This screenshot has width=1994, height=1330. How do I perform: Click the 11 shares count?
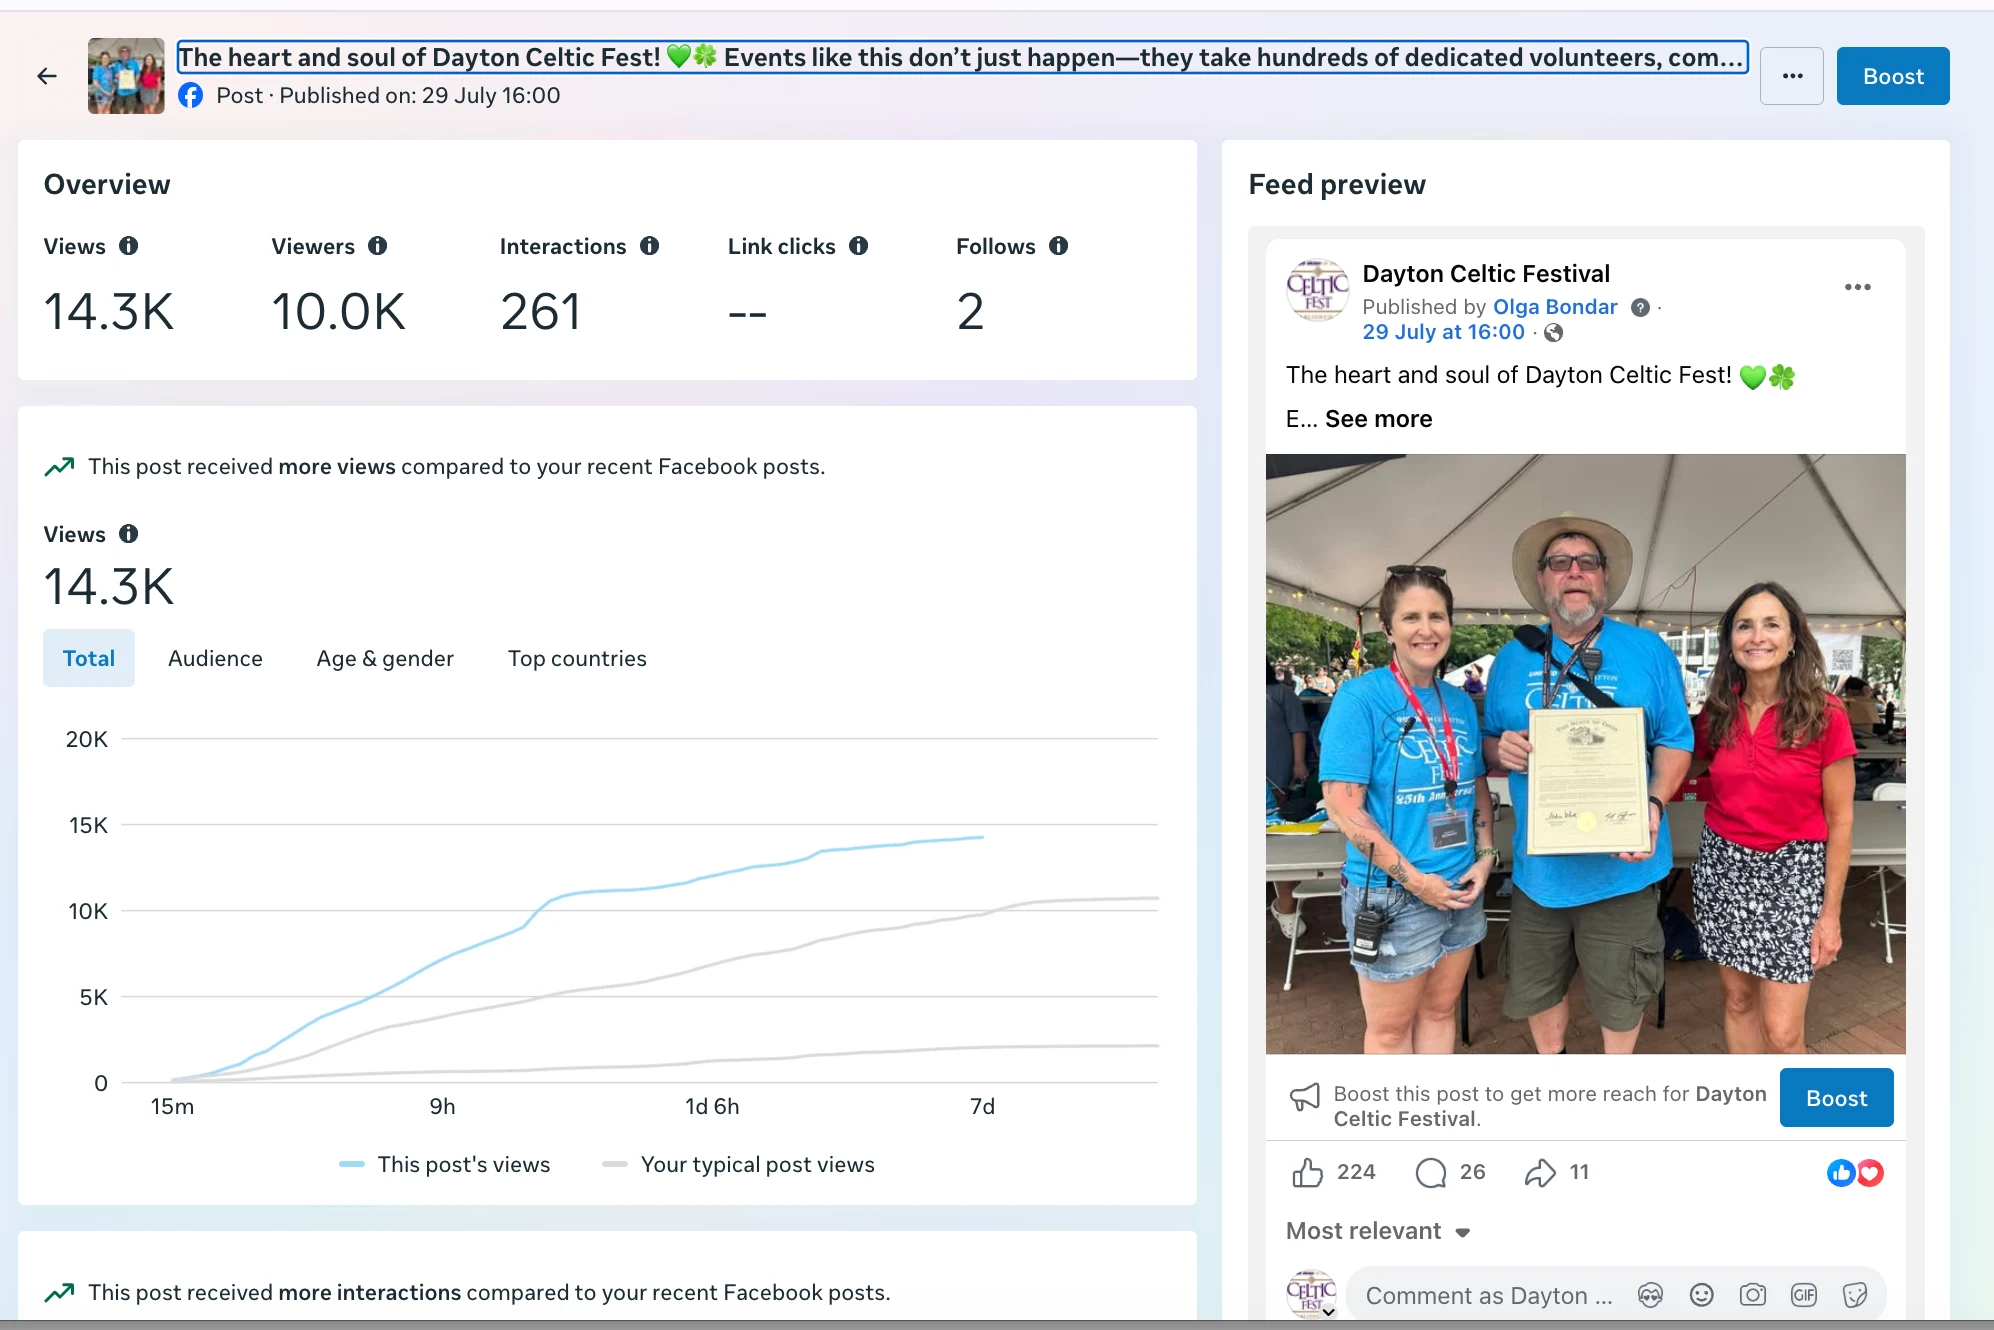(x=1579, y=1172)
